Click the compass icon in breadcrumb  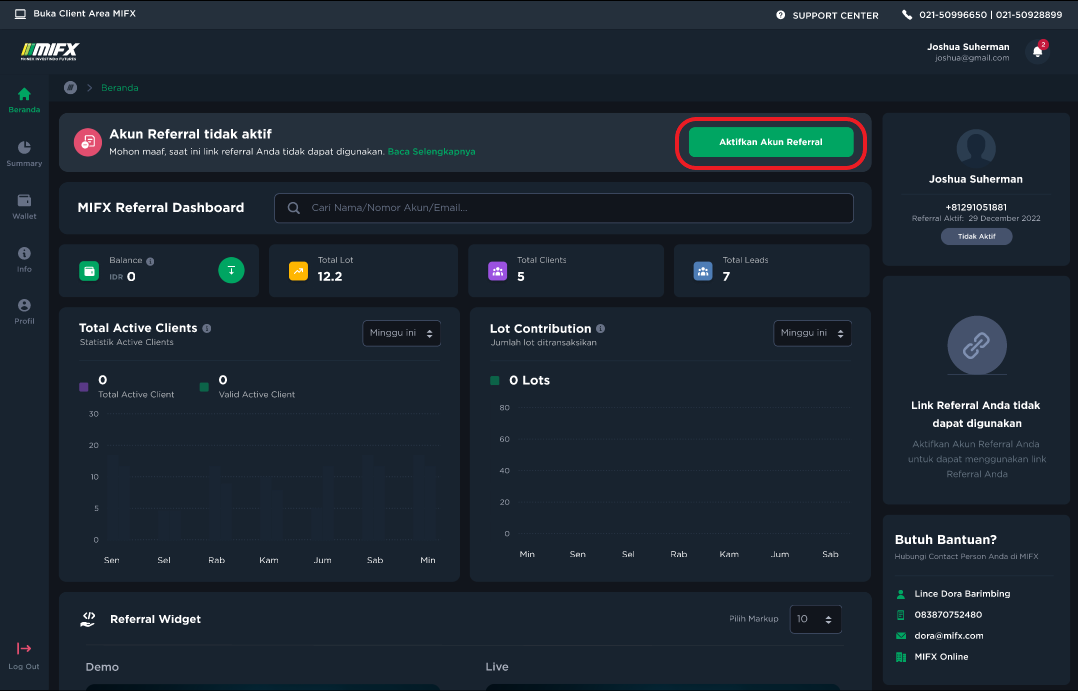[x=70, y=87]
